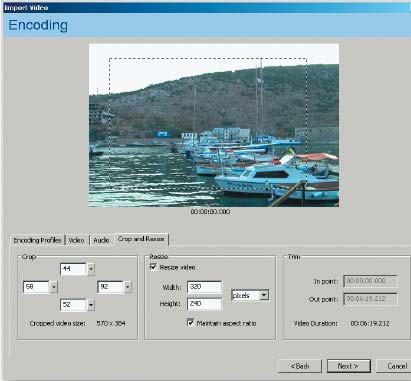Proceed with the Next > button
411x381 pixels.
tap(349, 366)
